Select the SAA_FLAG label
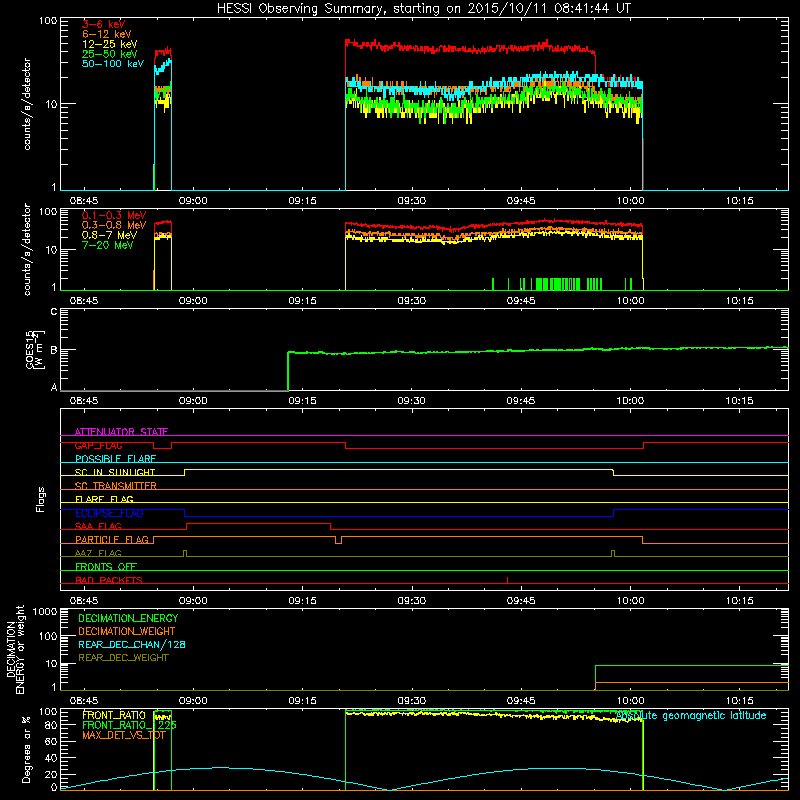The image size is (800, 800). click(x=98, y=526)
